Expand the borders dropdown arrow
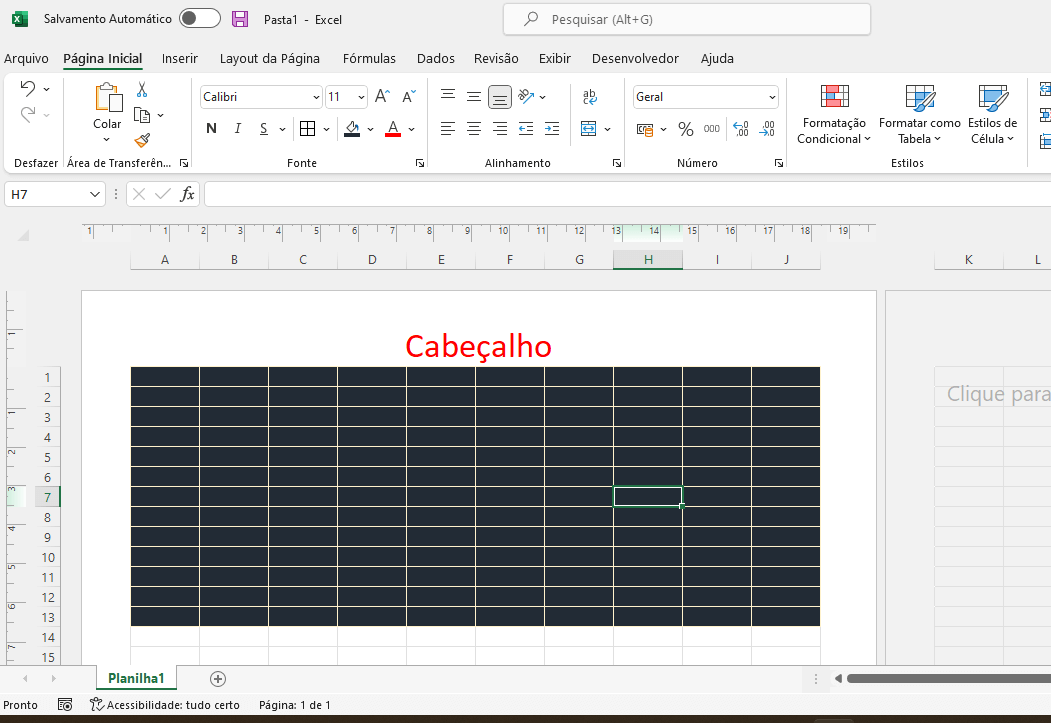Viewport: 1051px width, 723px height. point(326,129)
